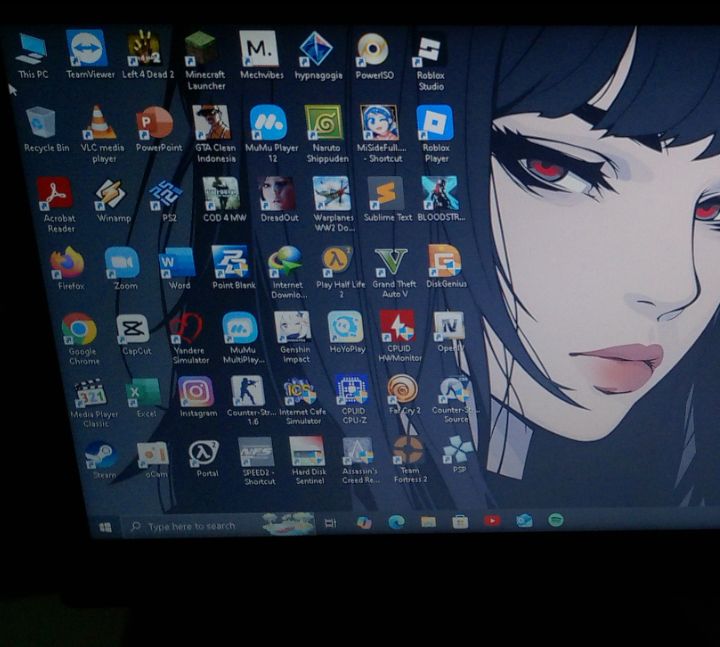
Task: Open SPEED2 - Shortcut icon
Action: [x=258, y=462]
